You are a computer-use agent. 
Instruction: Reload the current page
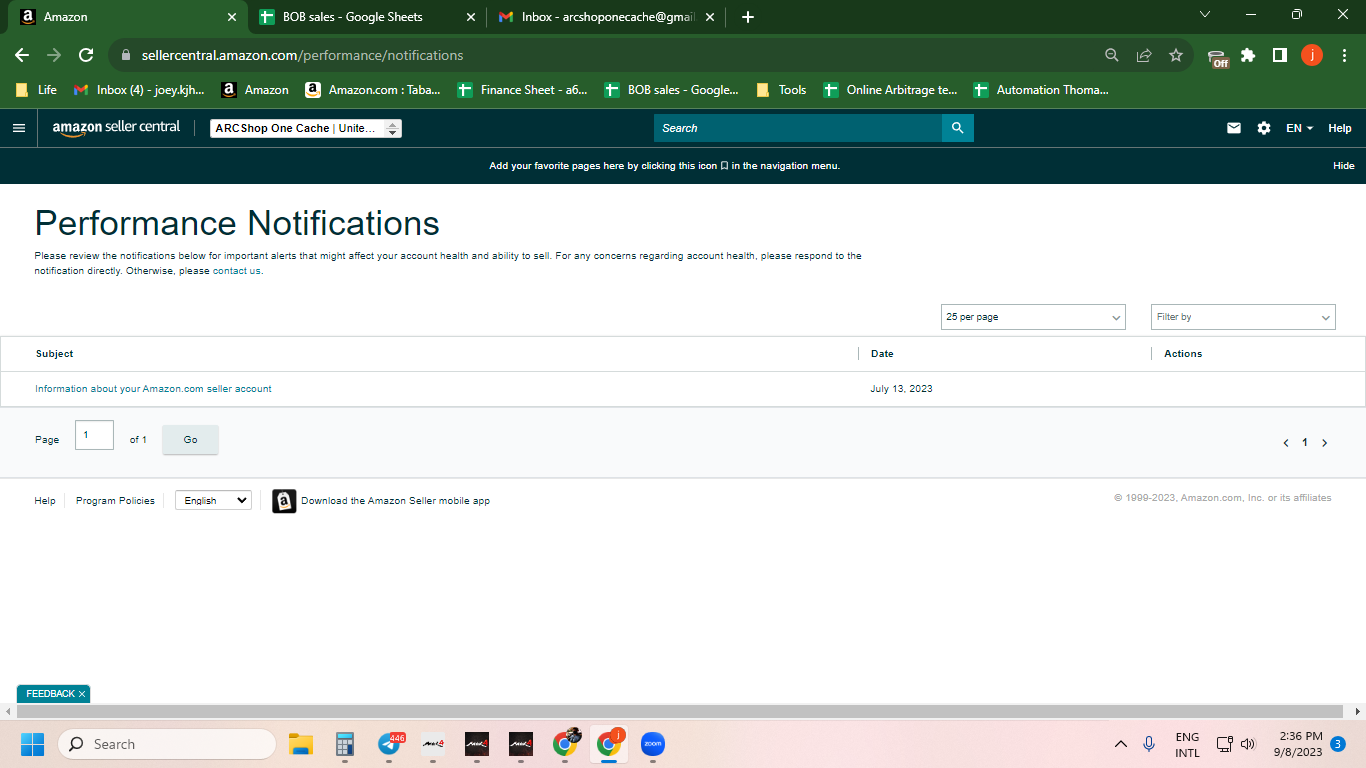tap(86, 55)
